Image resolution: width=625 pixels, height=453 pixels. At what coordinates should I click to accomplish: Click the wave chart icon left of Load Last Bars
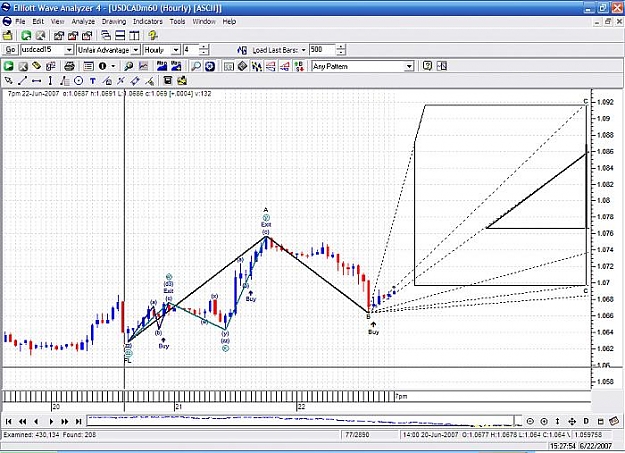click(x=242, y=50)
